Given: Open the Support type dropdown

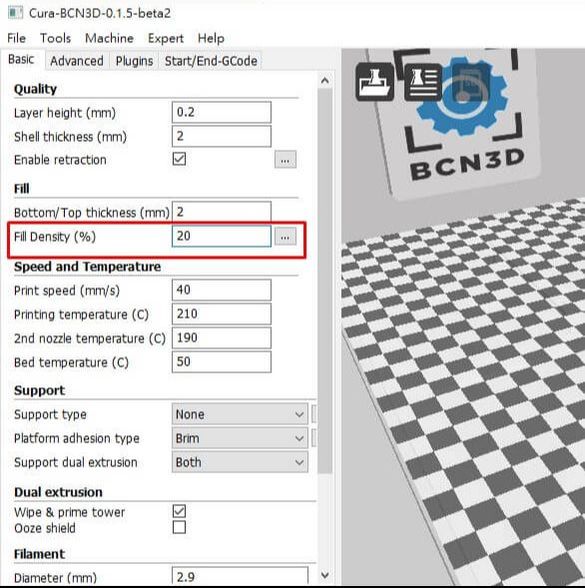Looking at the screenshot, I should [x=240, y=414].
